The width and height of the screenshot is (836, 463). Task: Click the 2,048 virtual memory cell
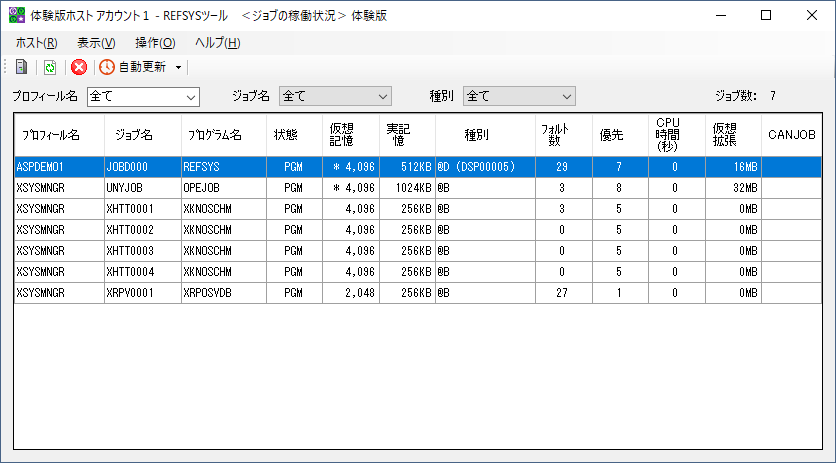point(351,293)
